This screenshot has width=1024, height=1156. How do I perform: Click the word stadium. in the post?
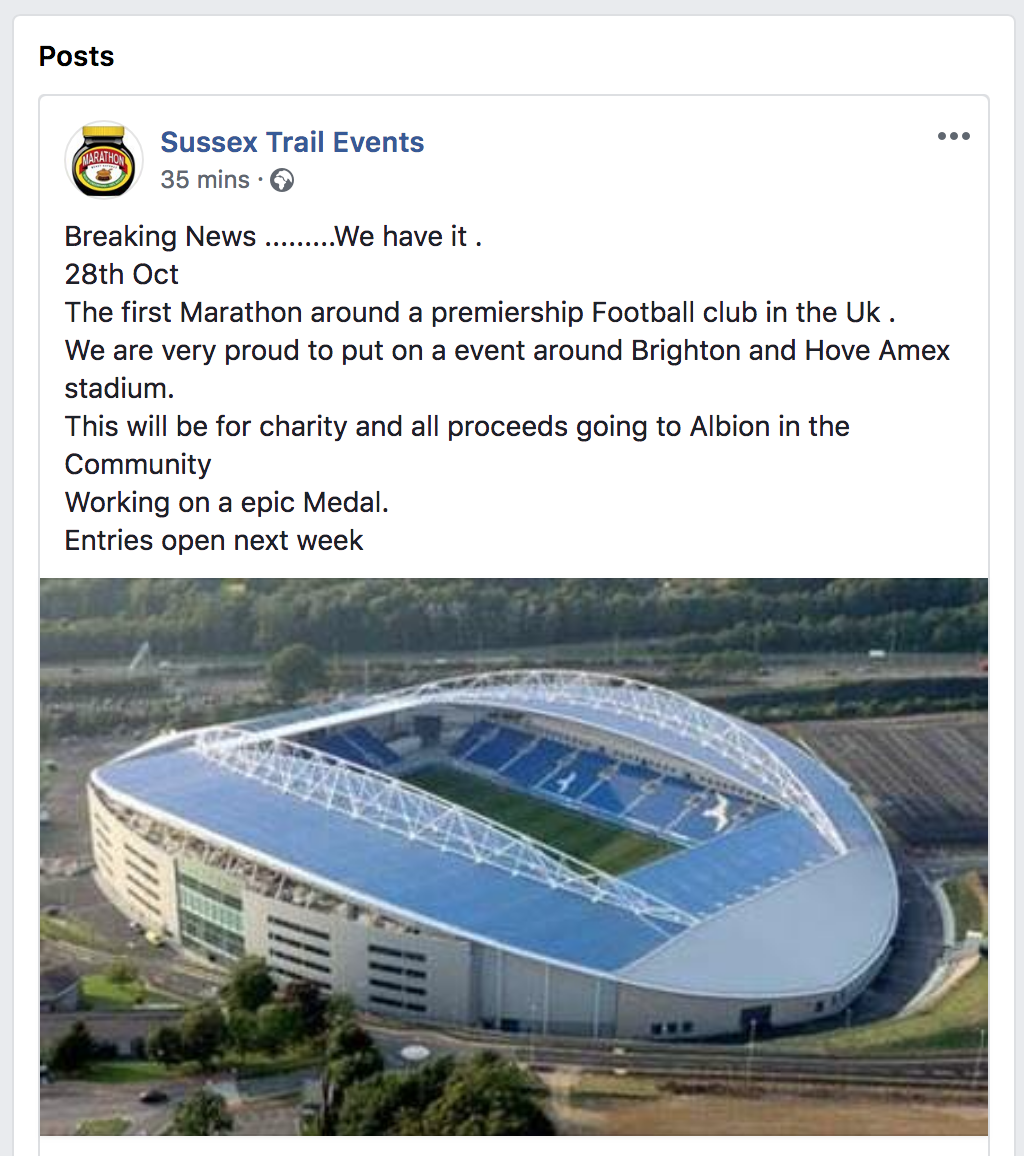coord(119,389)
